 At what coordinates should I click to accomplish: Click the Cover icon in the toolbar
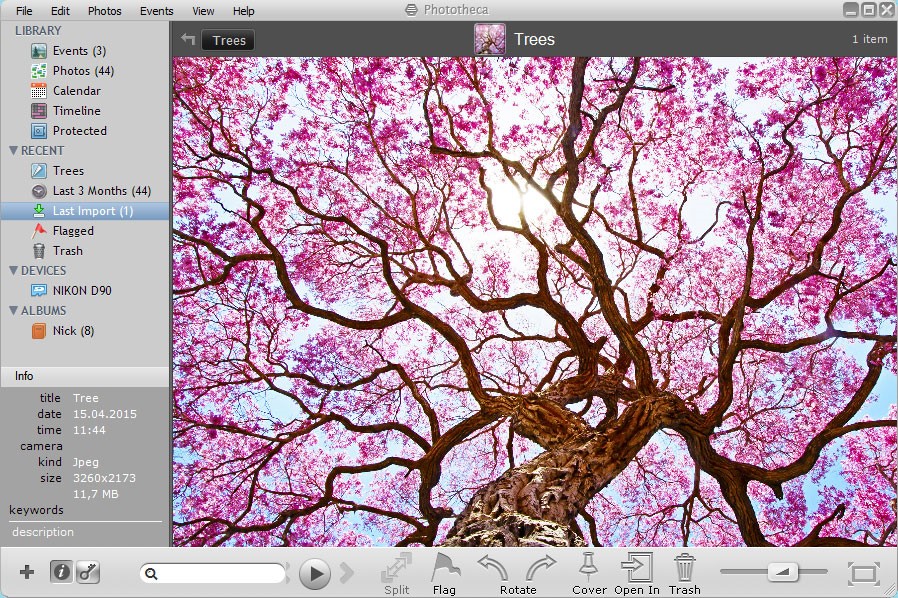point(589,568)
